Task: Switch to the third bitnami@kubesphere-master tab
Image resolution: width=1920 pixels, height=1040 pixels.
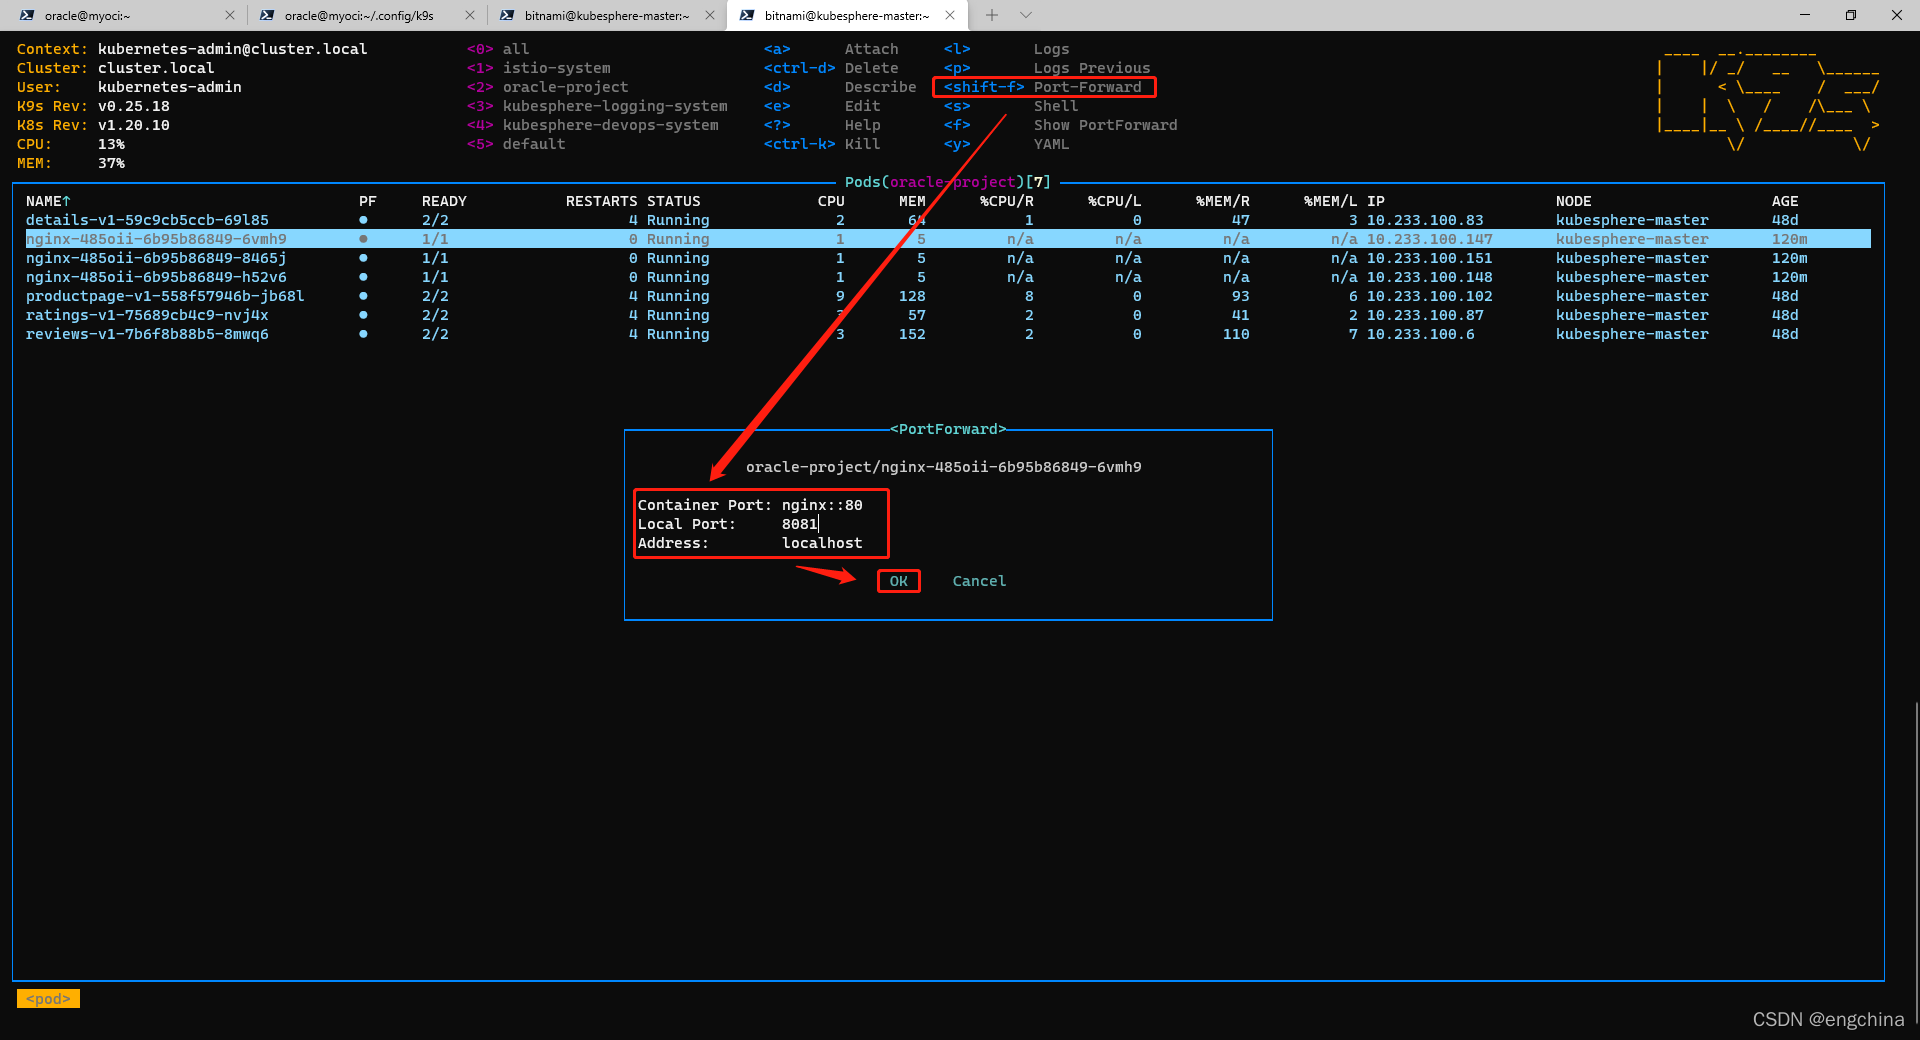Action: click(x=606, y=15)
